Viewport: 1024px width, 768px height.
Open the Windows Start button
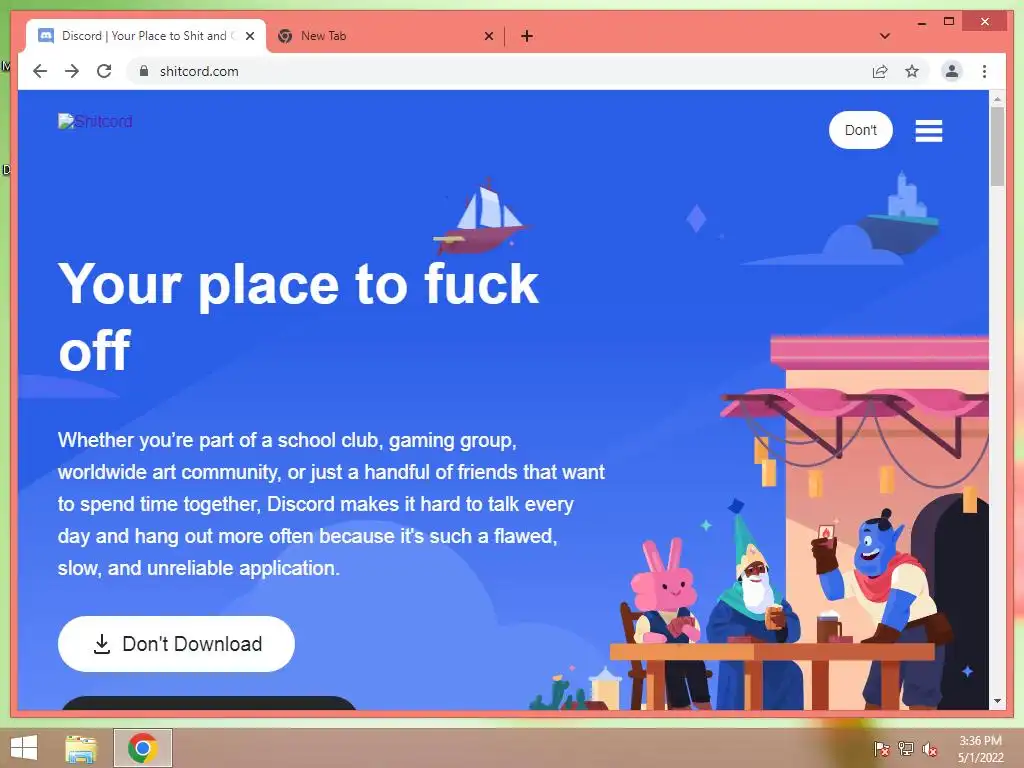click(x=24, y=748)
